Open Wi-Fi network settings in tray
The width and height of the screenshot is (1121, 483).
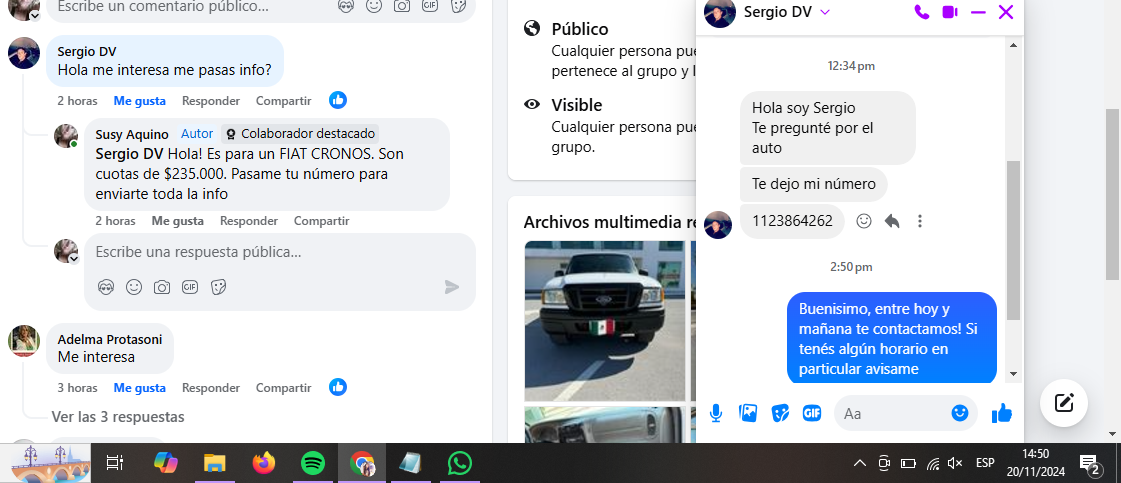(932, 464)
